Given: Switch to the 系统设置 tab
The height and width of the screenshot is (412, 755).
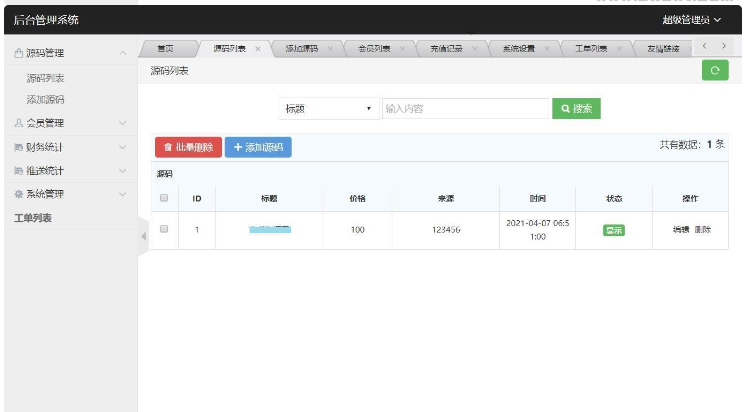Looking at the screenshot, I should [x=519, y=49].
